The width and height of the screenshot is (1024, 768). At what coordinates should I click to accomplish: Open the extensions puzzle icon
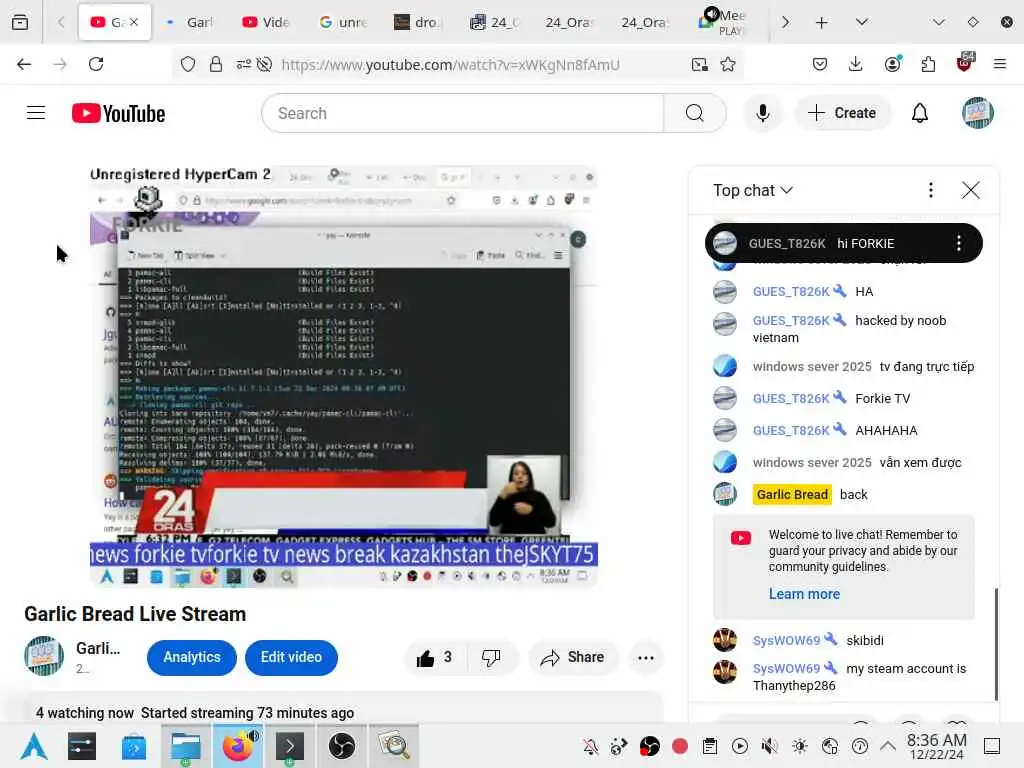(x=928, y=64)
